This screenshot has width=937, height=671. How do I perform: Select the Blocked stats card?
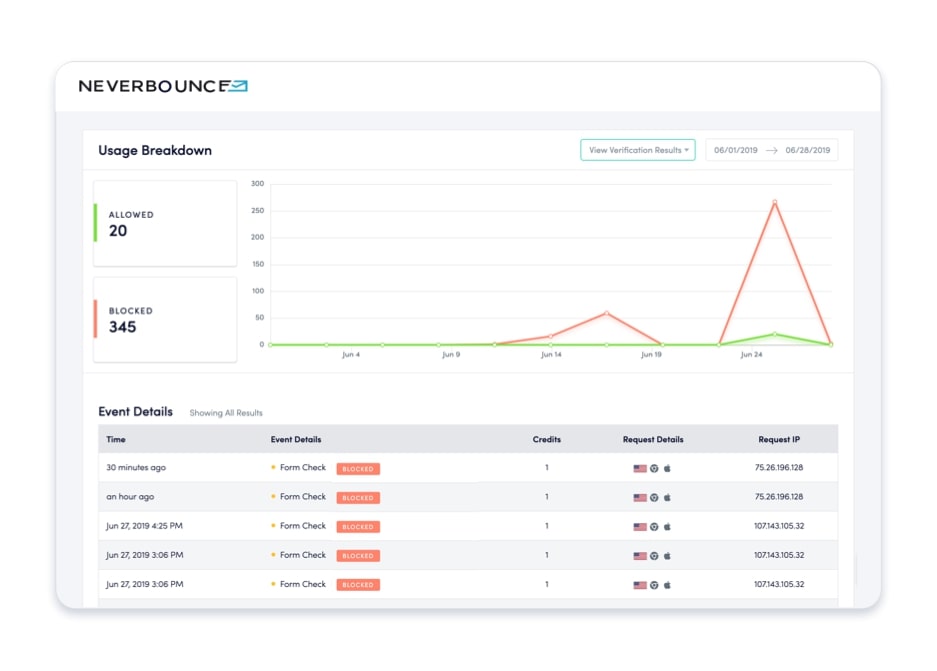coord(165,320)
